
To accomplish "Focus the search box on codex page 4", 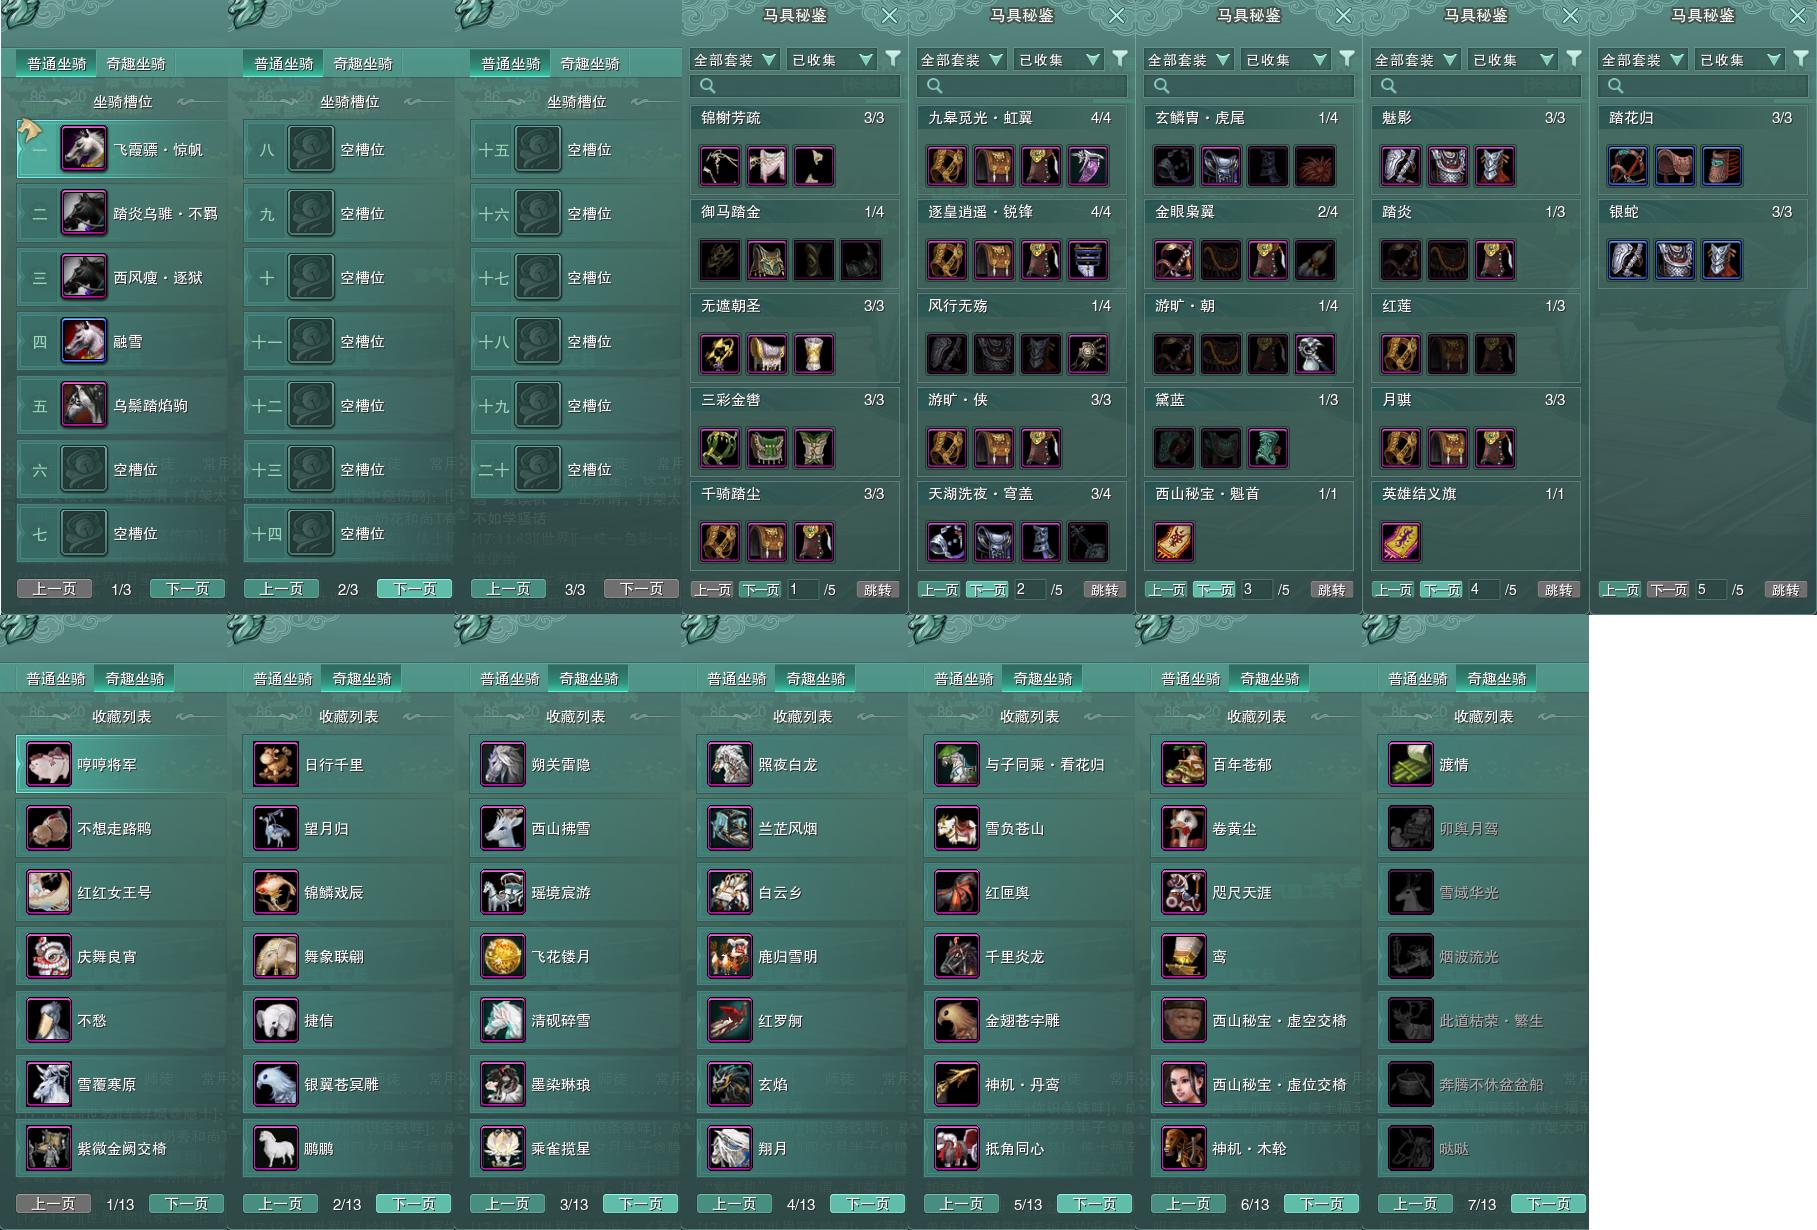I will pyautogui.click(x=1476, y=86).
